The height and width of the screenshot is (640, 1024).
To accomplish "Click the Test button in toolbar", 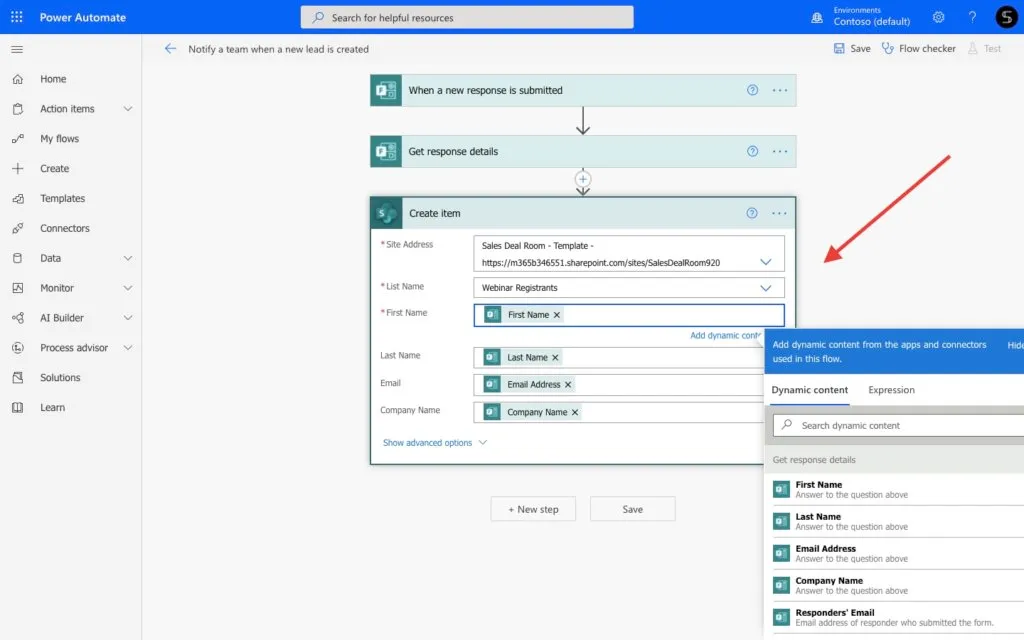I will point(984,48).
